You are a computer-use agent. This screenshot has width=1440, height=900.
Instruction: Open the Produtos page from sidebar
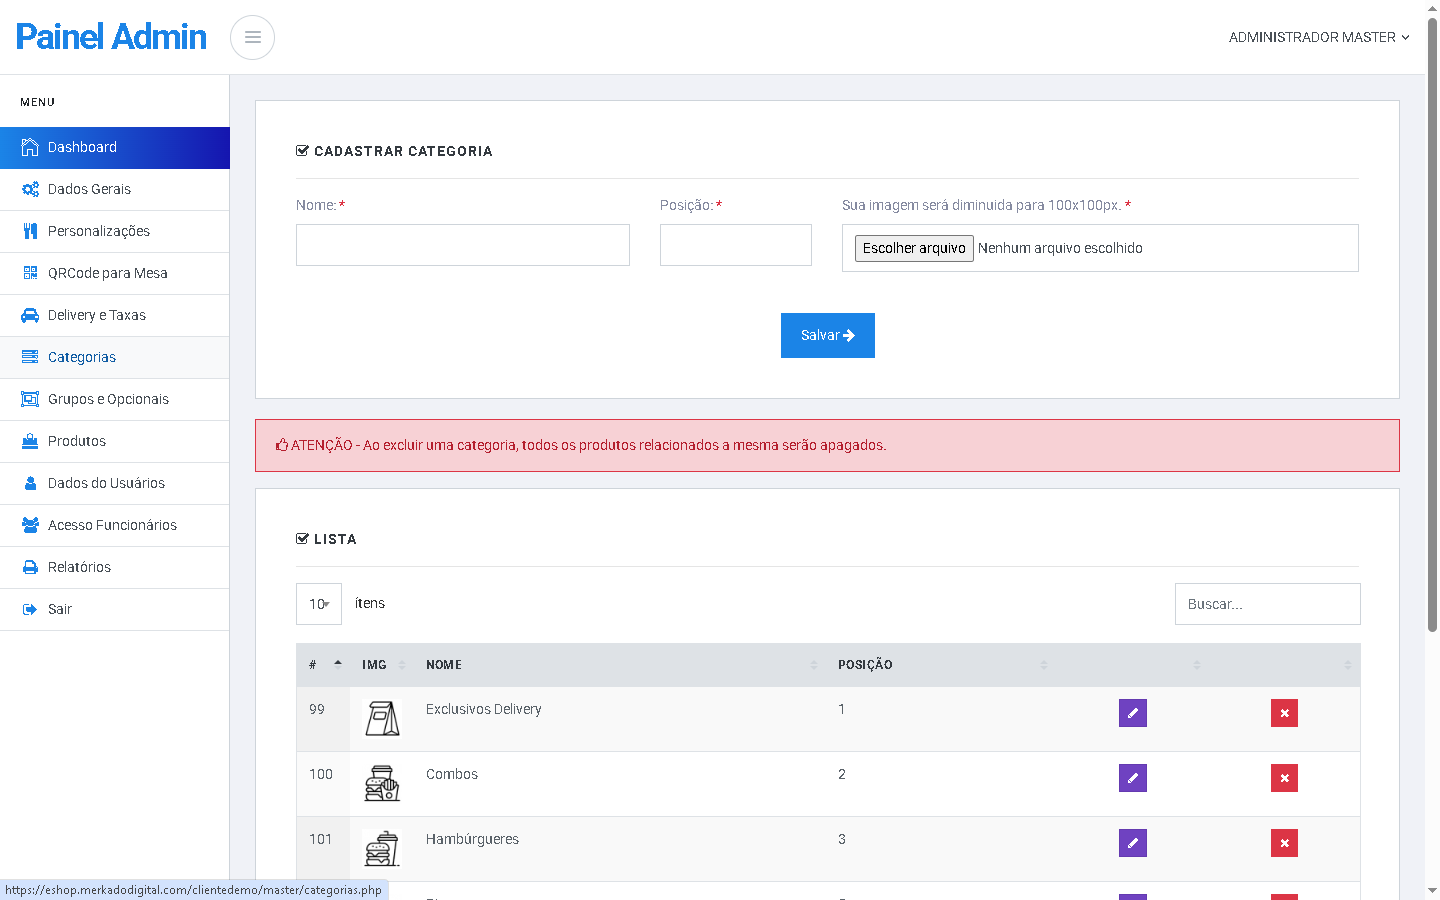point(76,441)
